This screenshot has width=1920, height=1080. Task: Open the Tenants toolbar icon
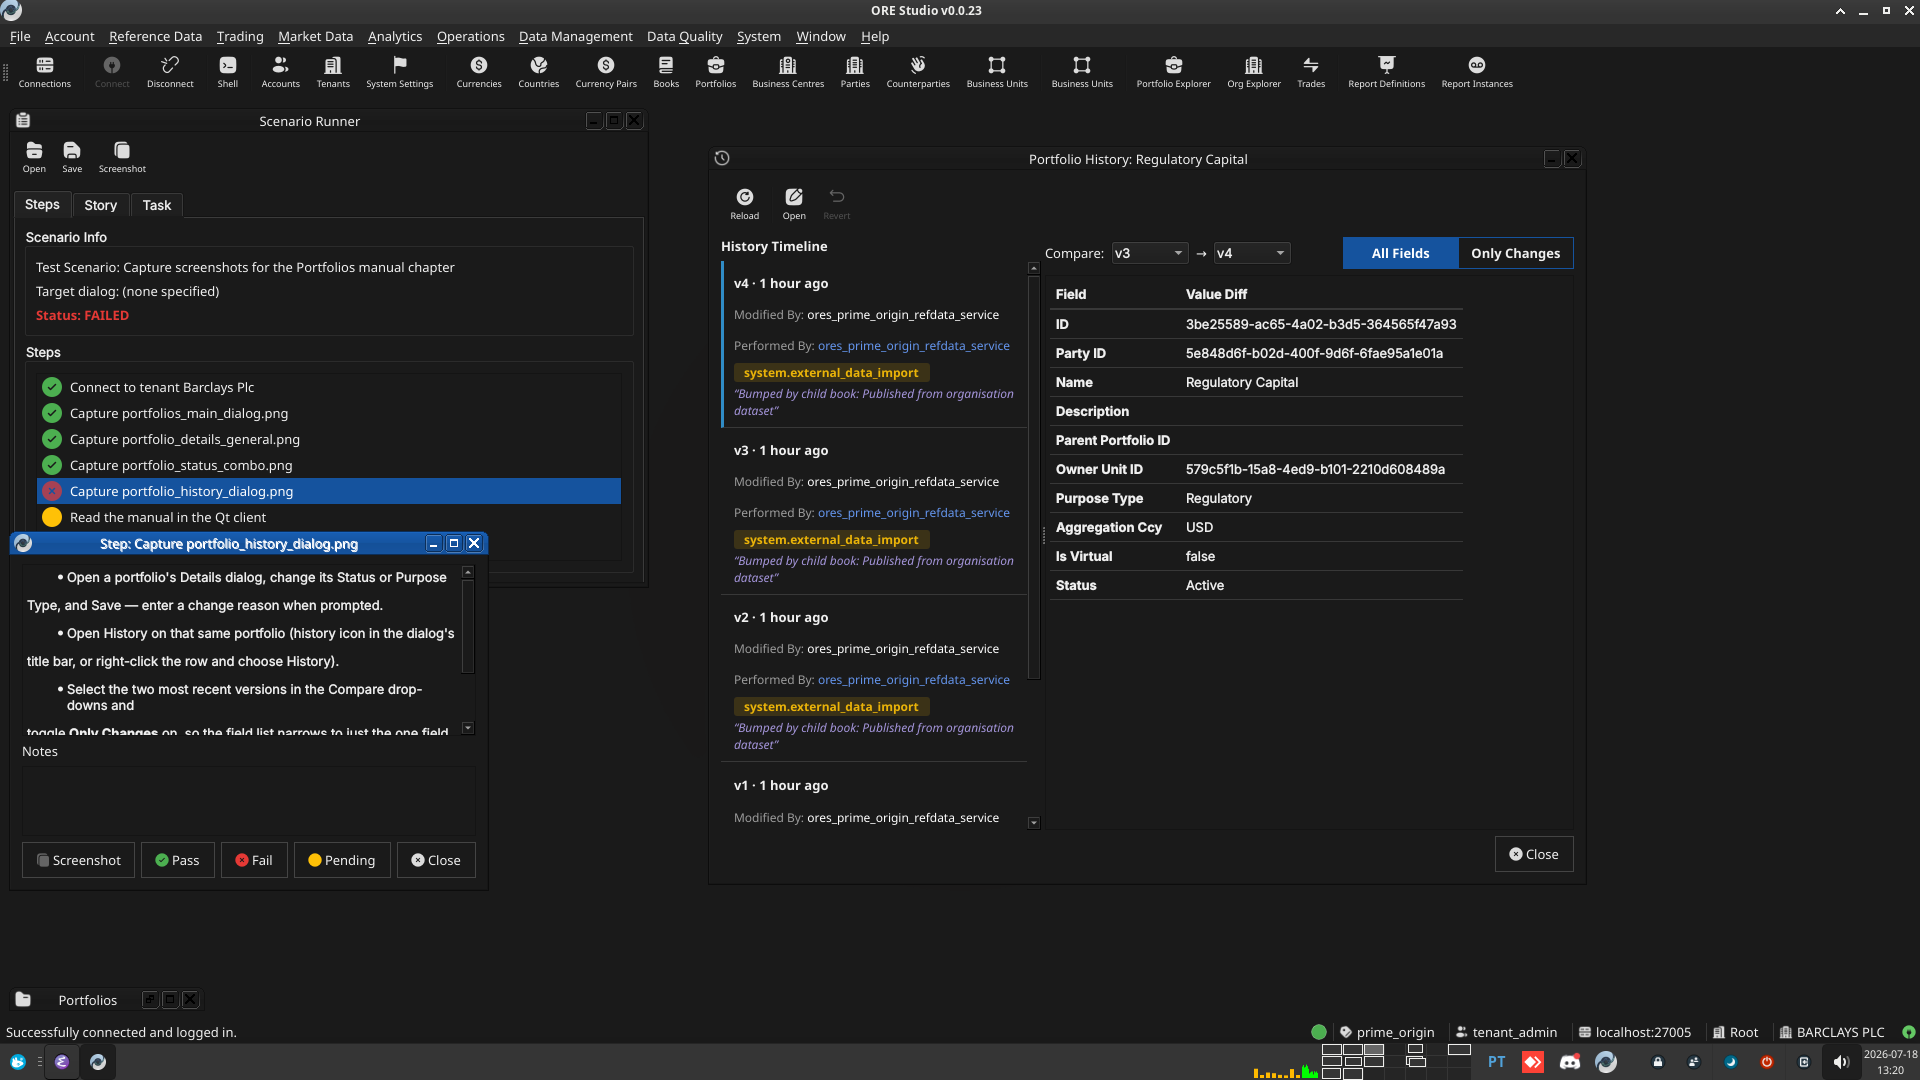(333, 71)
